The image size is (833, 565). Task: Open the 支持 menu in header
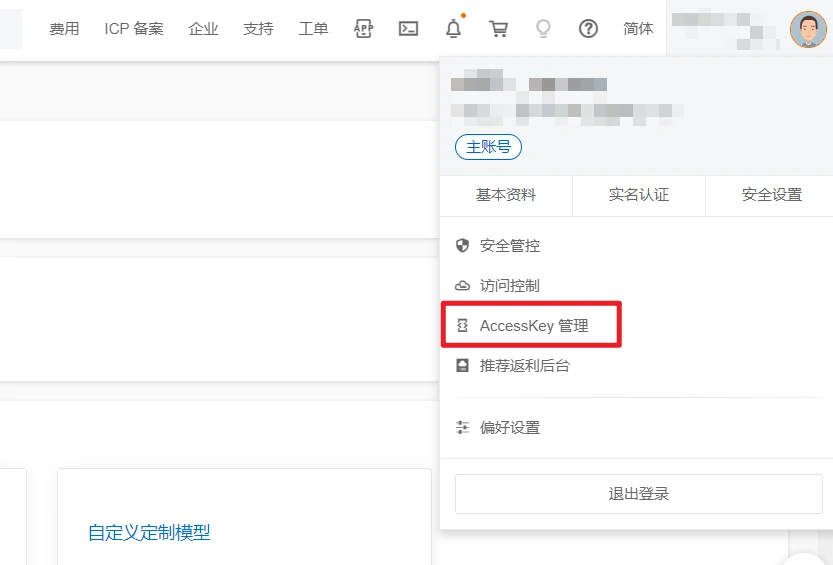coord(258,29)
